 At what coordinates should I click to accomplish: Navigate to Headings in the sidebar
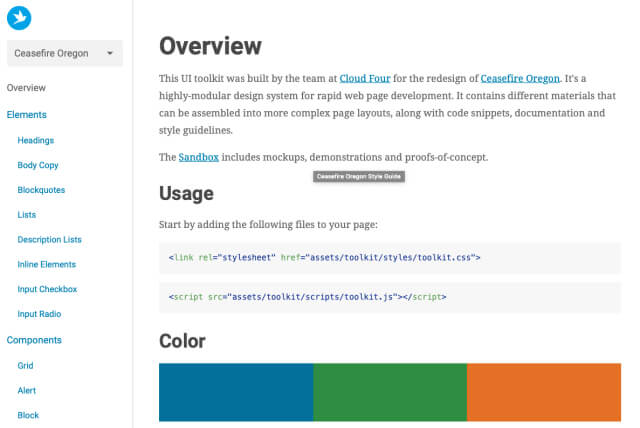pyautogui.click(x=36, y=140)
